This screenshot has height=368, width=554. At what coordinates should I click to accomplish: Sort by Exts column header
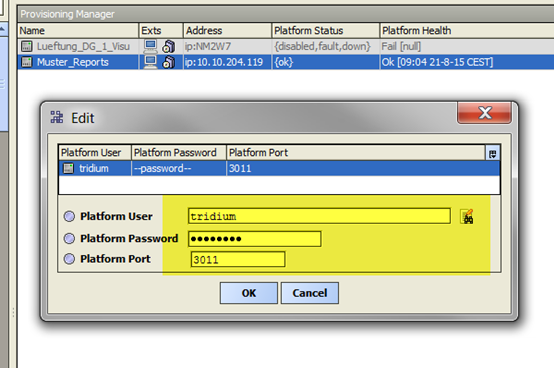point(161,30)
